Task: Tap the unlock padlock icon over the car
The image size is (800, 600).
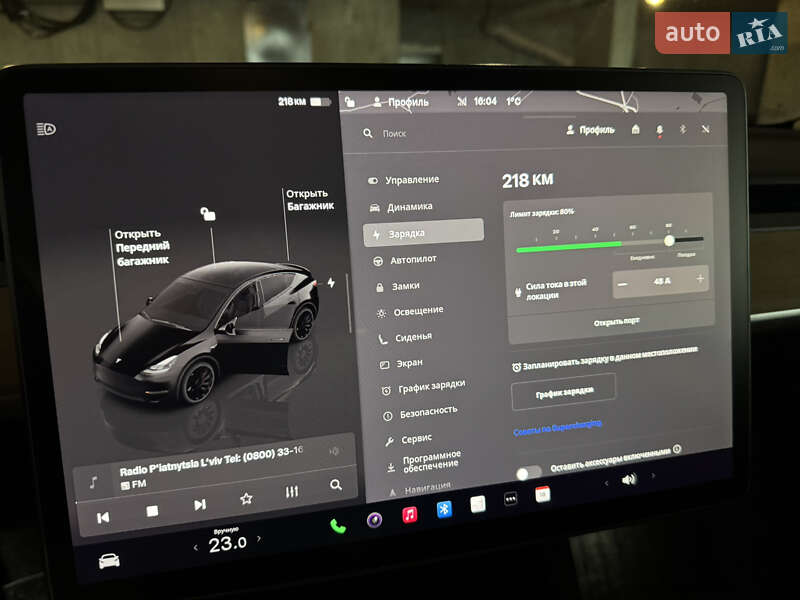Action: click(207, 212)
